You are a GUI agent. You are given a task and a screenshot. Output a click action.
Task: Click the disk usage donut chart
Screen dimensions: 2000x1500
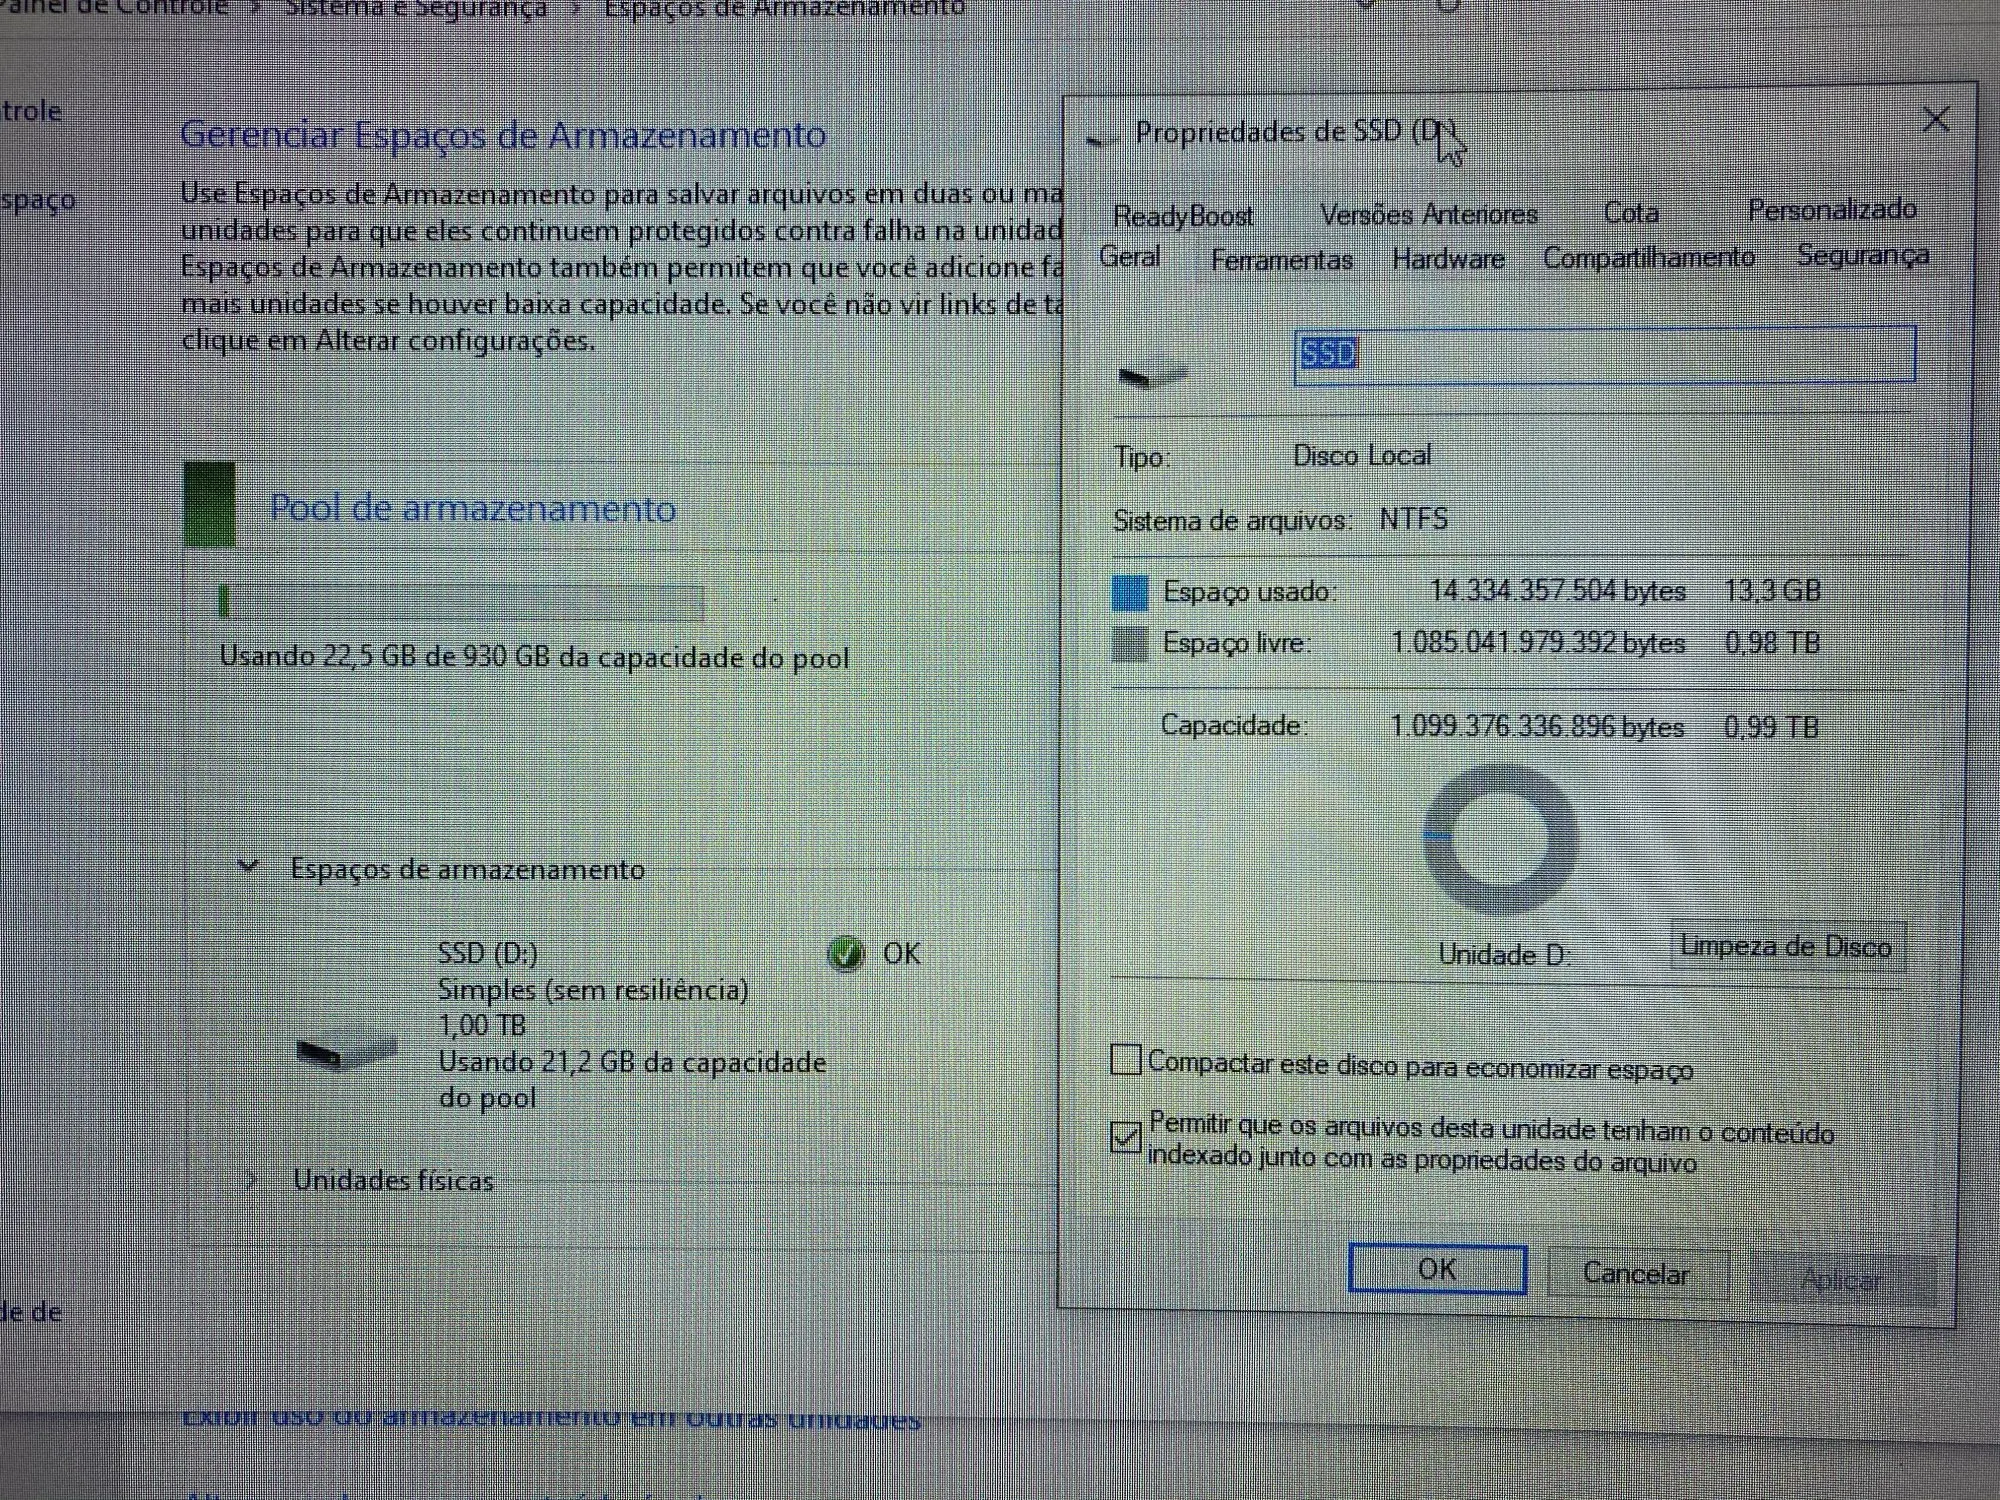point(1500,838)
